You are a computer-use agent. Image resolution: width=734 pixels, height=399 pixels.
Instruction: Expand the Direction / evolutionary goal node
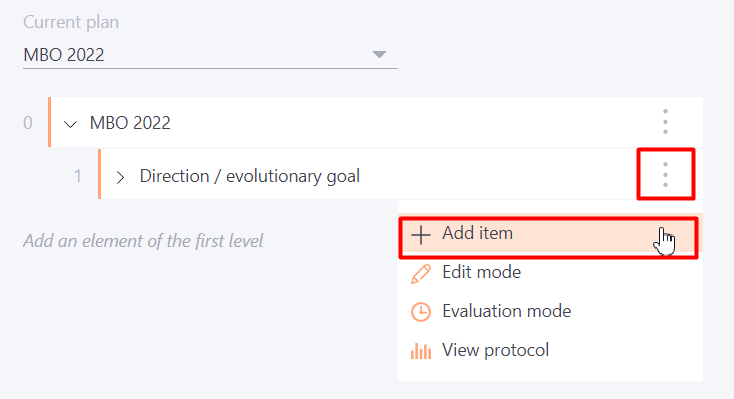[120, 177]
